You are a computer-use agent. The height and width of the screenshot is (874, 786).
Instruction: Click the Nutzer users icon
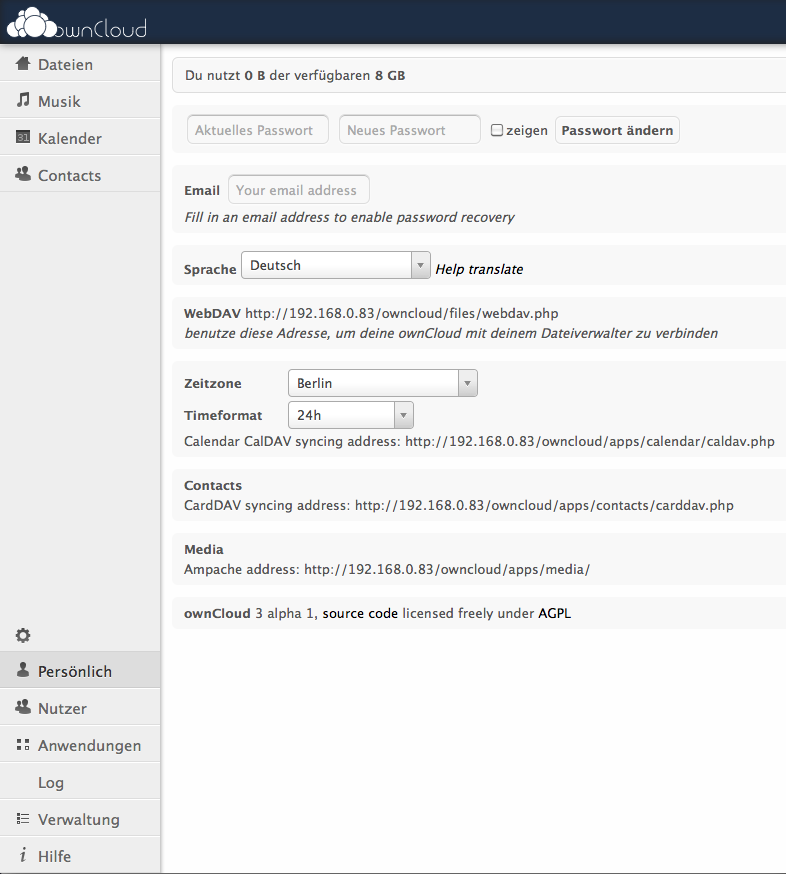click(x=23, y=708)
